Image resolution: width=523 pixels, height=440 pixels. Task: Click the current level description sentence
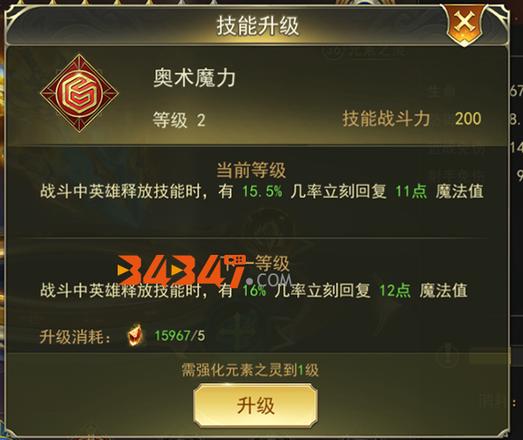[x=262, y=191]
